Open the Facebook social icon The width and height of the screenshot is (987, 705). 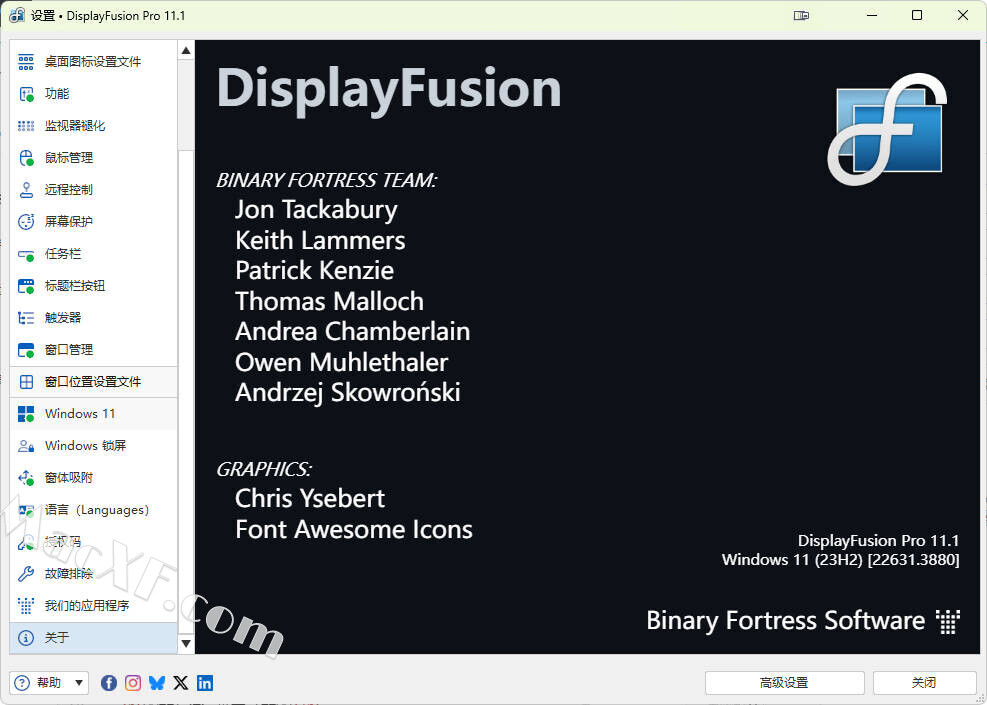pyautogui.click(x=109, y=683)
